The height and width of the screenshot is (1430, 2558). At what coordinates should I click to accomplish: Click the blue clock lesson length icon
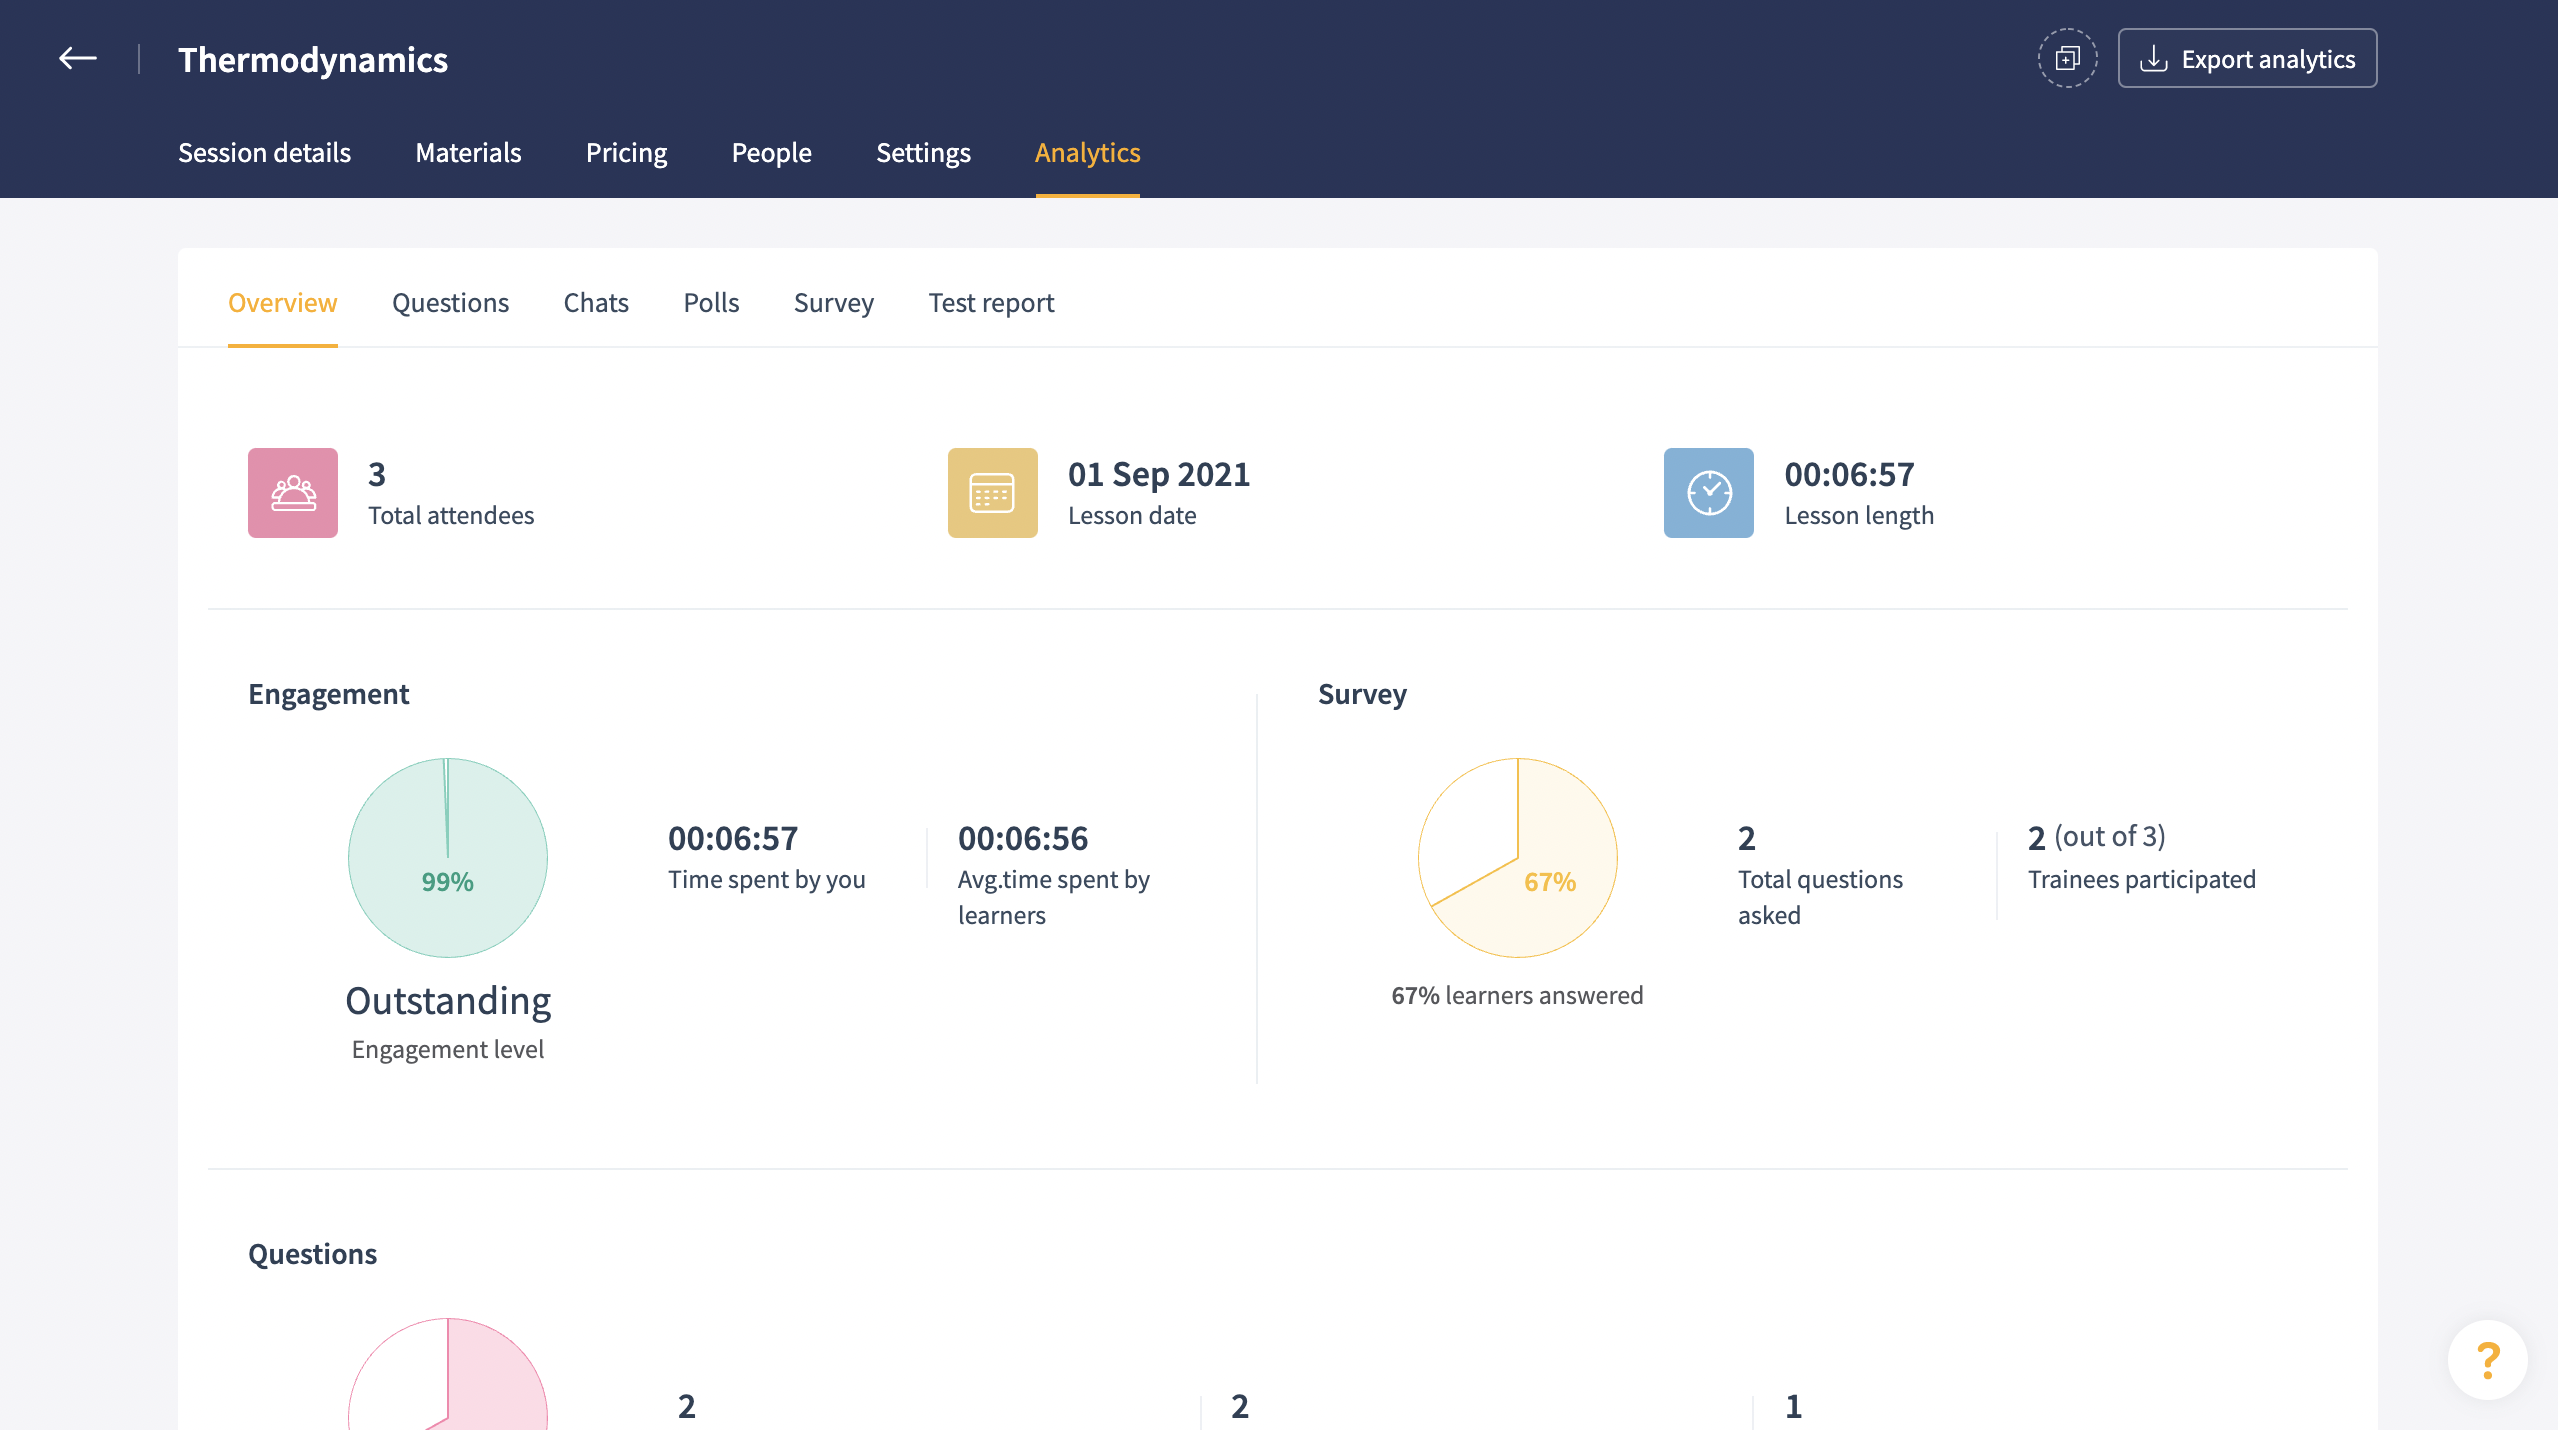point(1709,493)
